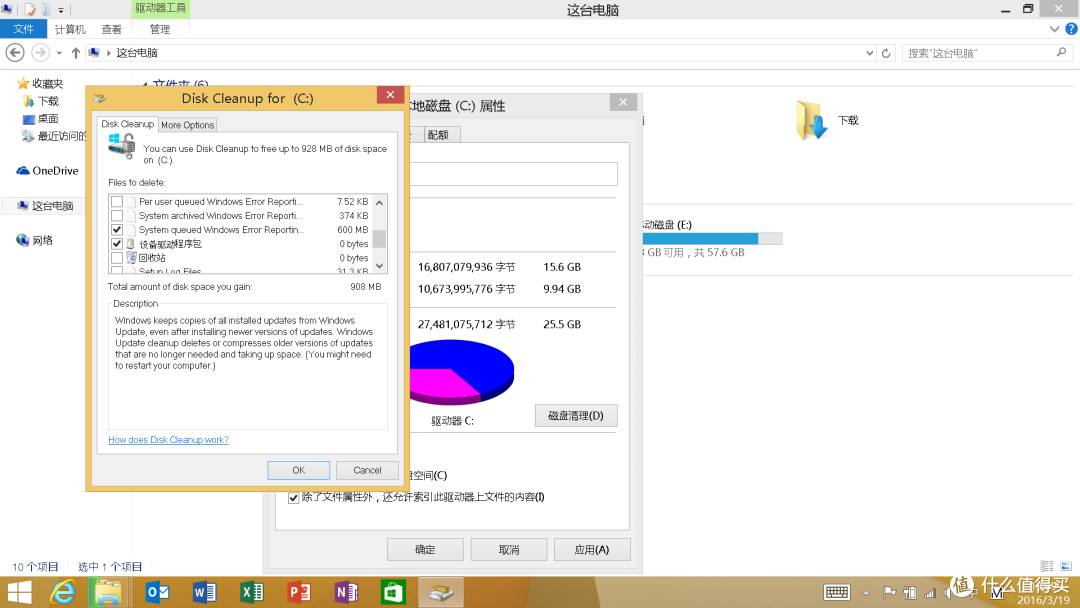Check System archived Windows Error Reporting
1080x608 pixels.
click(117, 216)
